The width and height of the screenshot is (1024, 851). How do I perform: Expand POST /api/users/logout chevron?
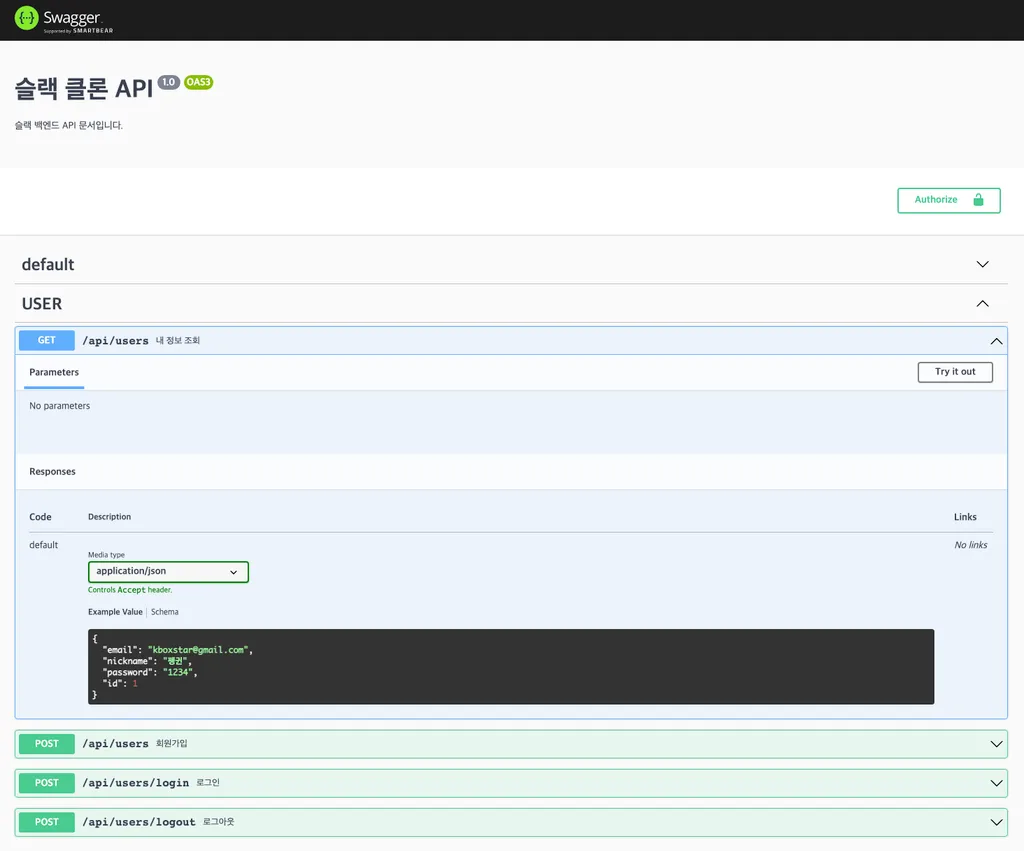point(996,822)
